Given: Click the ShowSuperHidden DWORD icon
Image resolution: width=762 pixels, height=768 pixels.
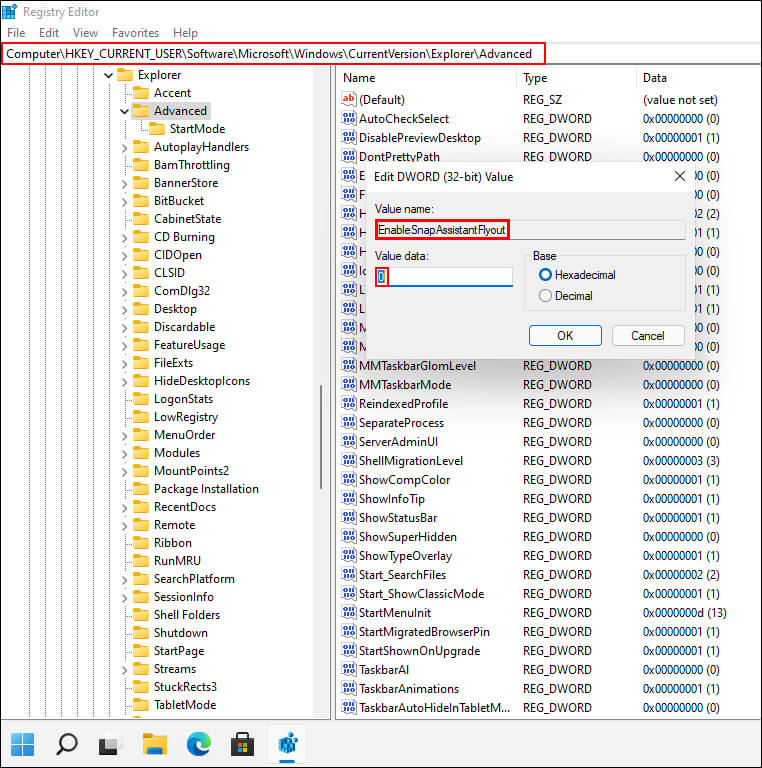Looking at the screenshot, I should coord(349,536).
